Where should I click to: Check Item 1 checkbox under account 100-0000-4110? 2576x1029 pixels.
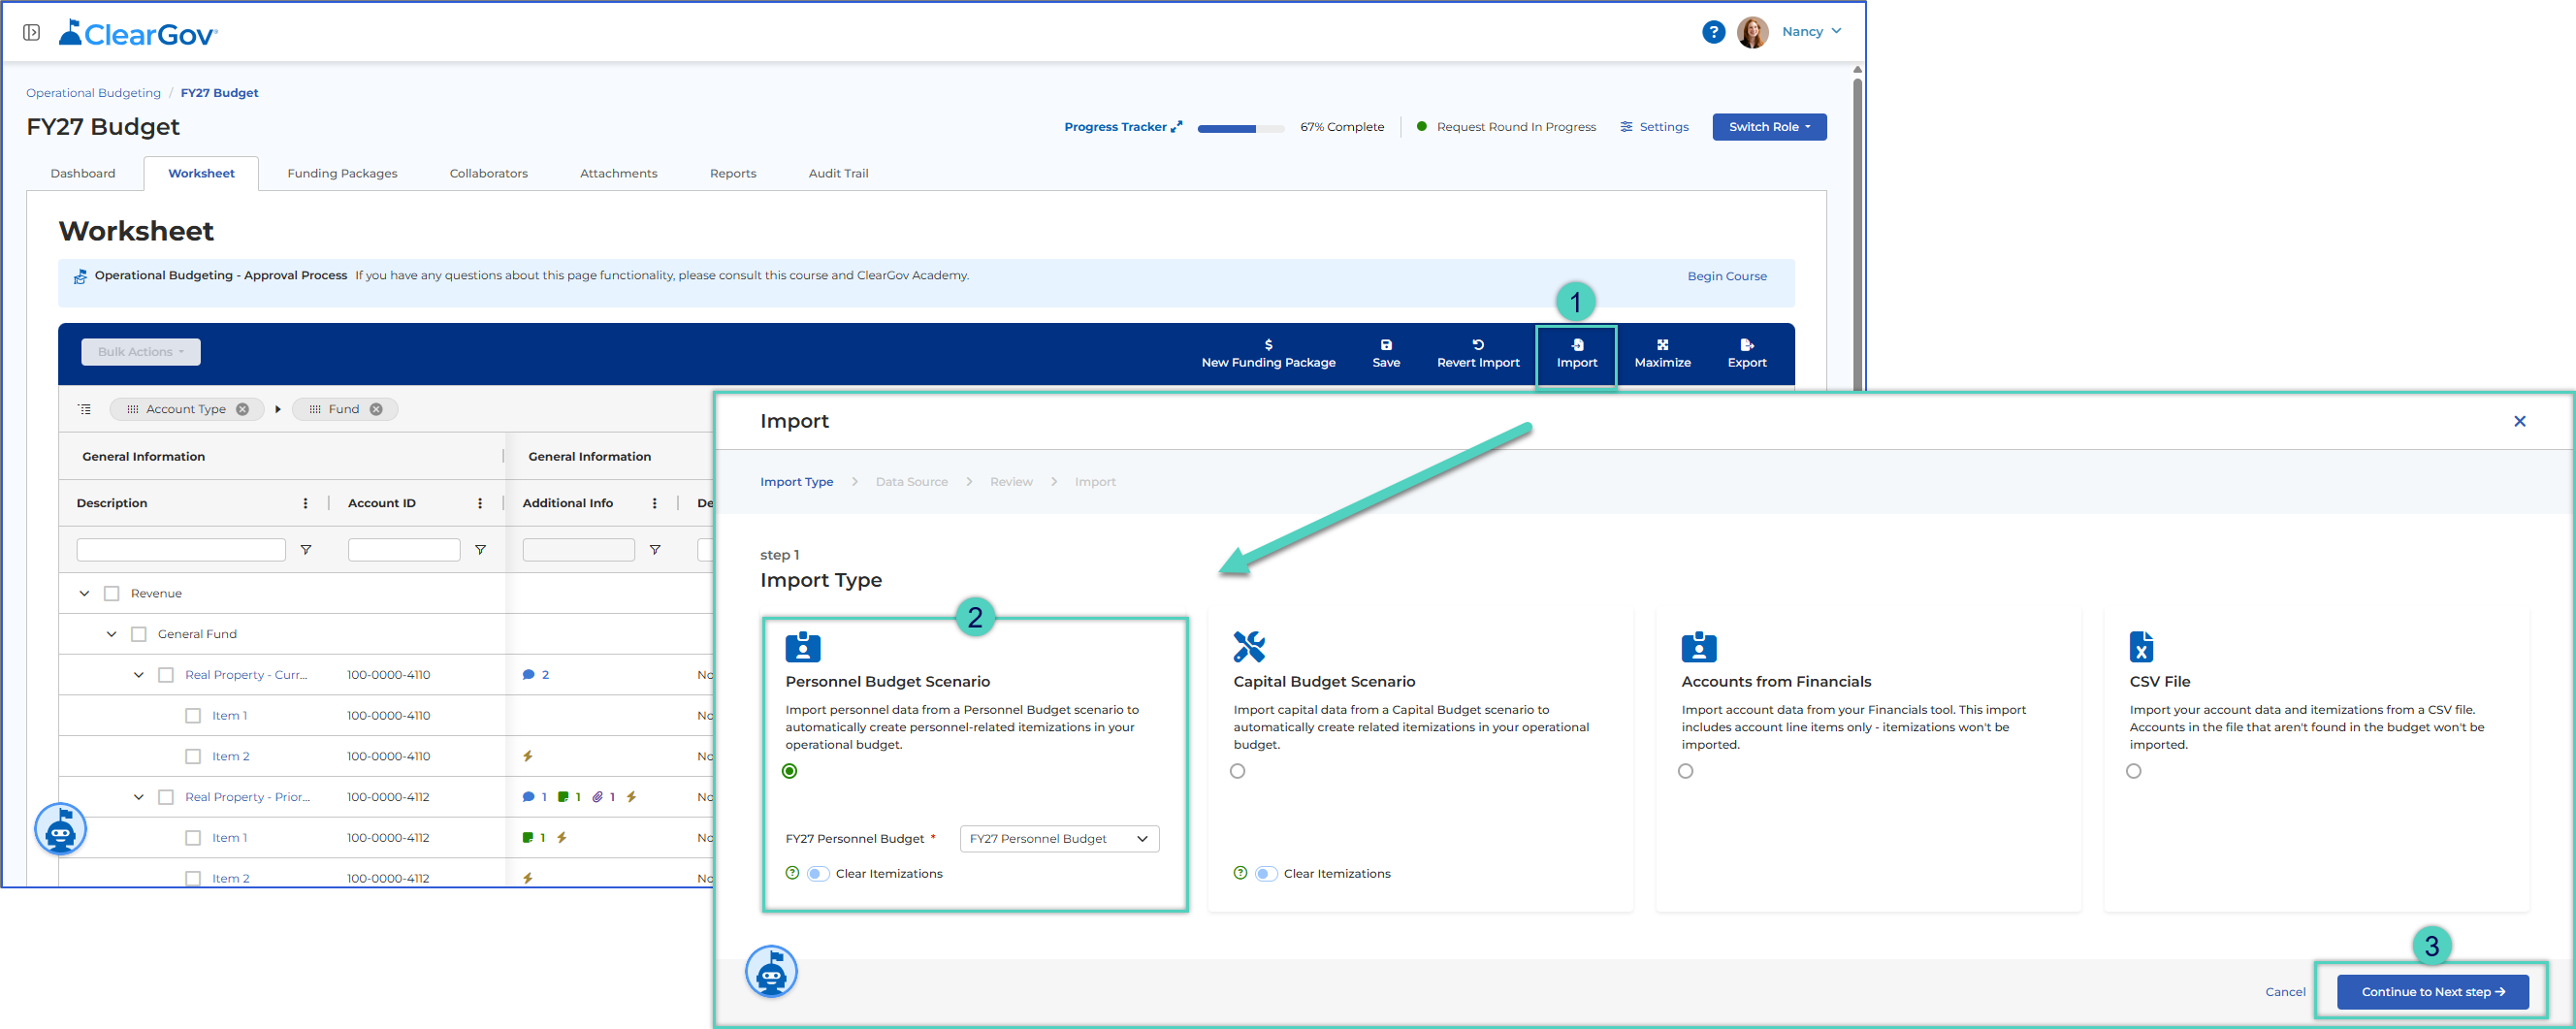[x=193, y=716]
